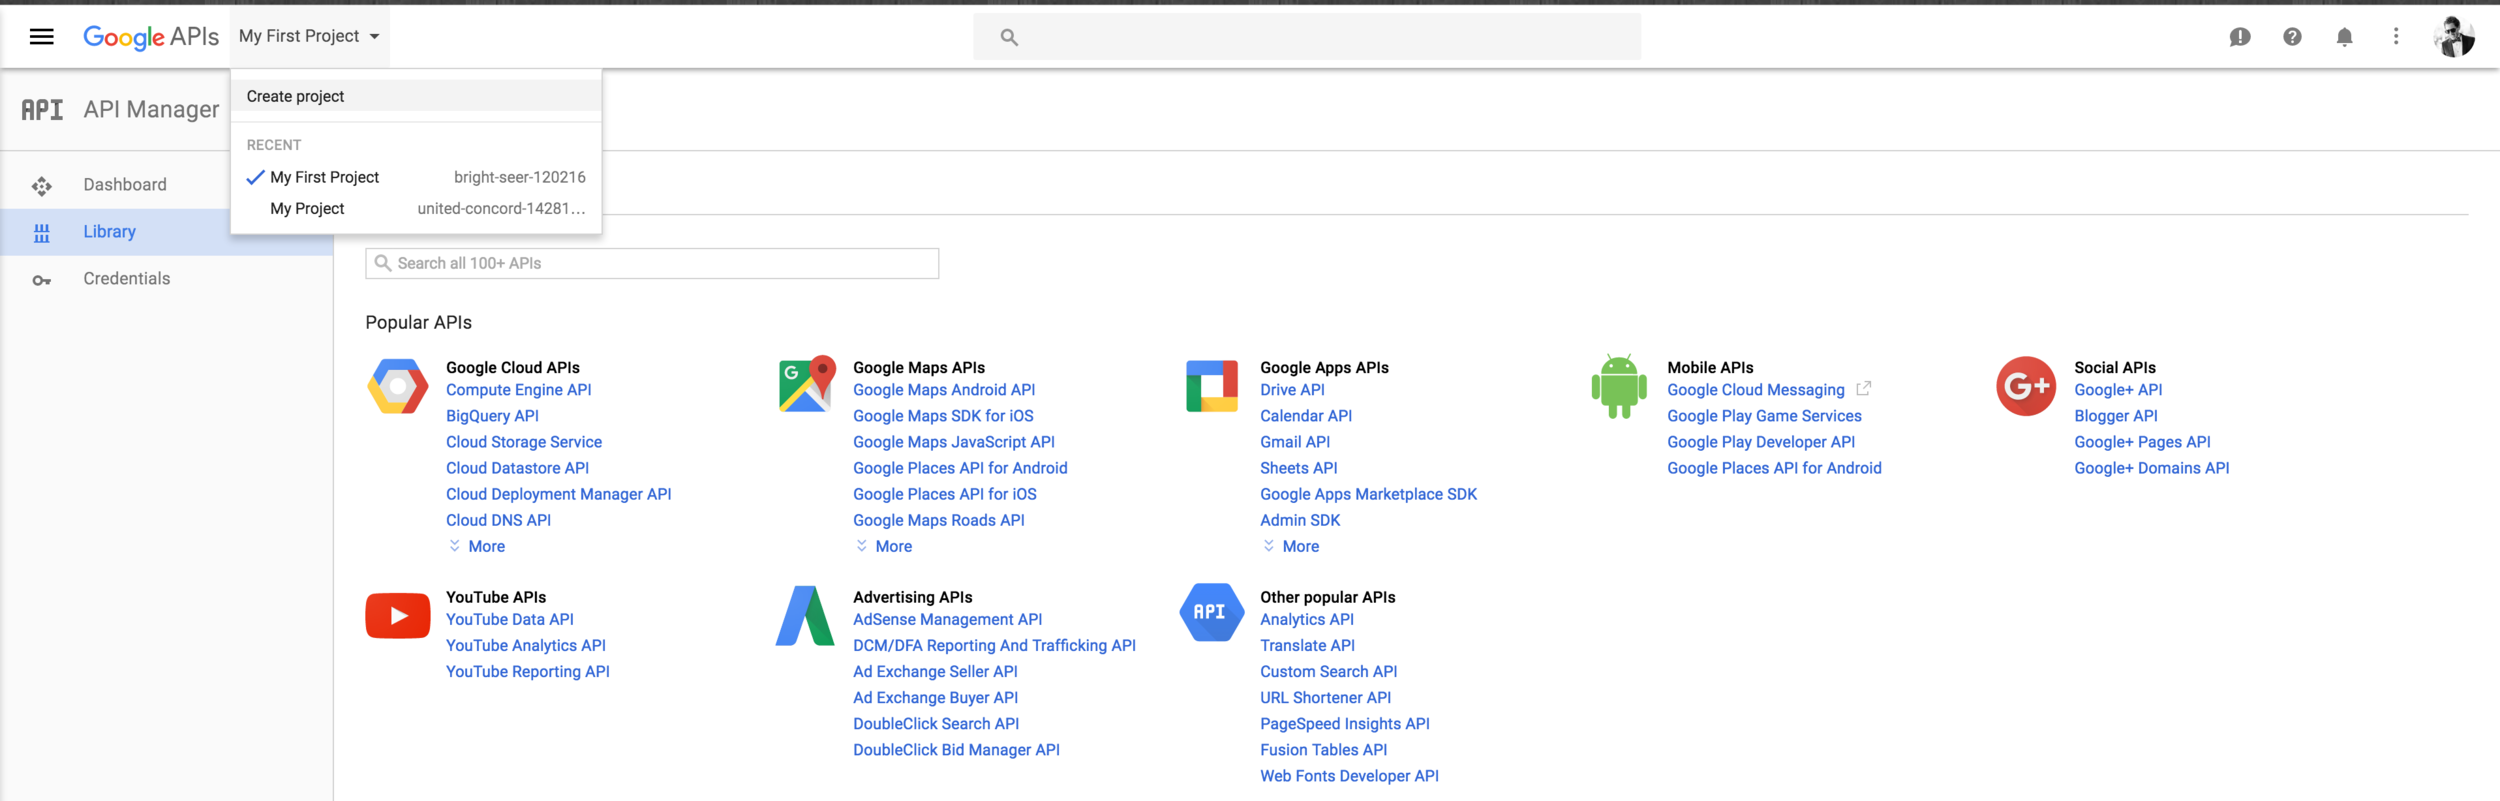Open the Web Fonts Developer API link

(x=1350, y=776)
